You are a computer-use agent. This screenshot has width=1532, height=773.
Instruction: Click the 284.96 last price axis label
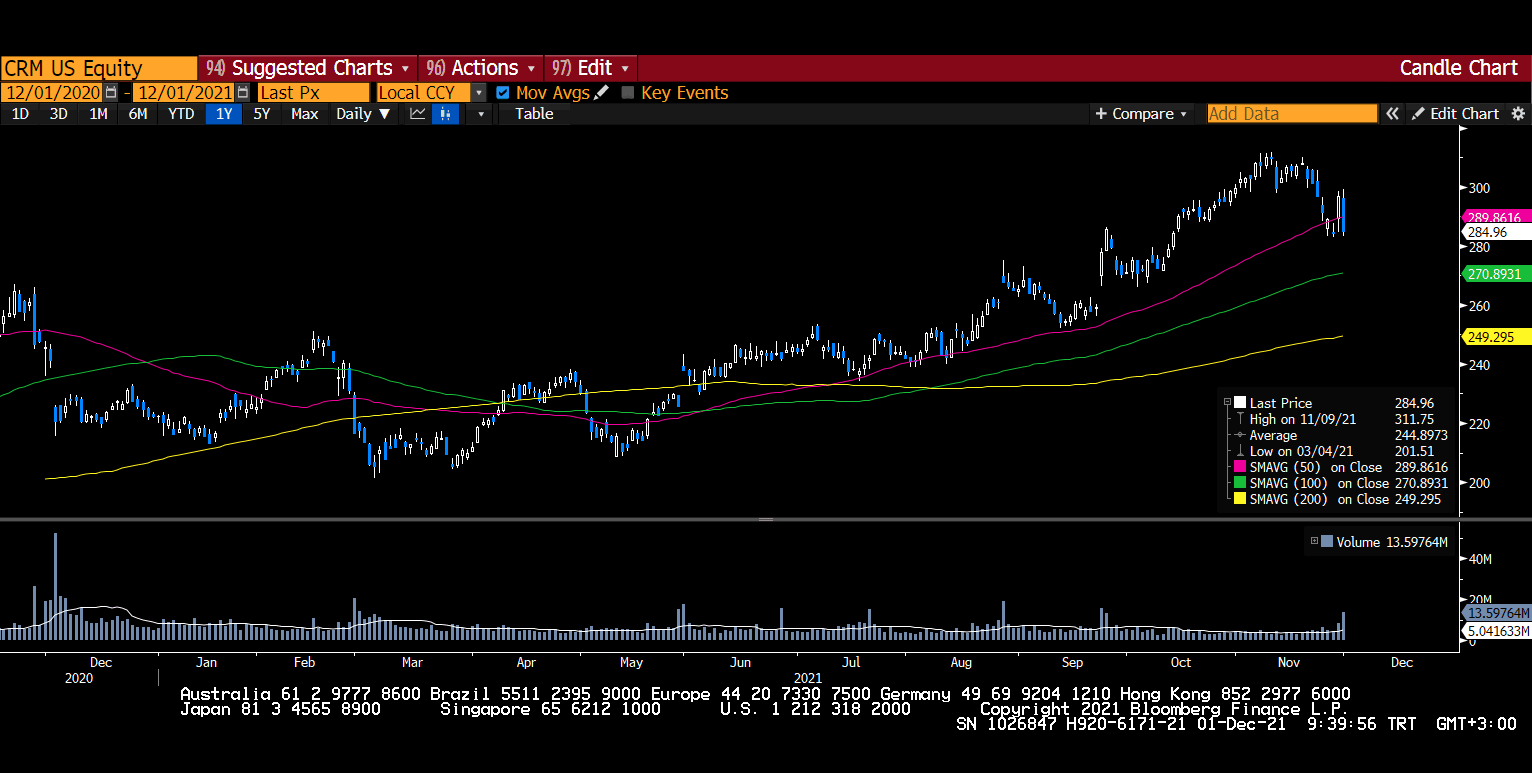(x=1496, y=232)
